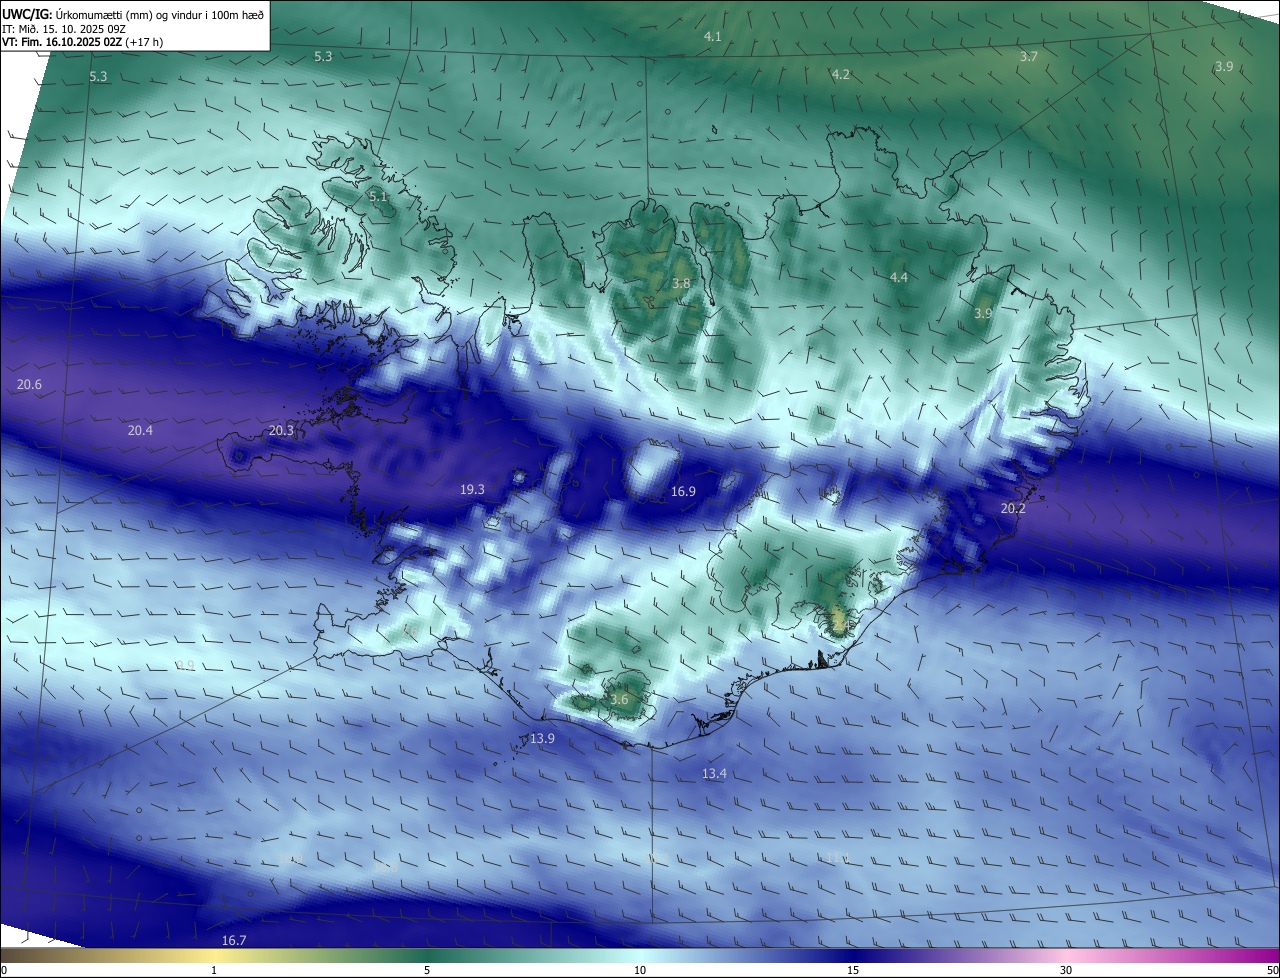The height and width of the screenshot is (978, 1280).
Task: Click the colorbar tick labeled 5
Action: tap(427, 970)
